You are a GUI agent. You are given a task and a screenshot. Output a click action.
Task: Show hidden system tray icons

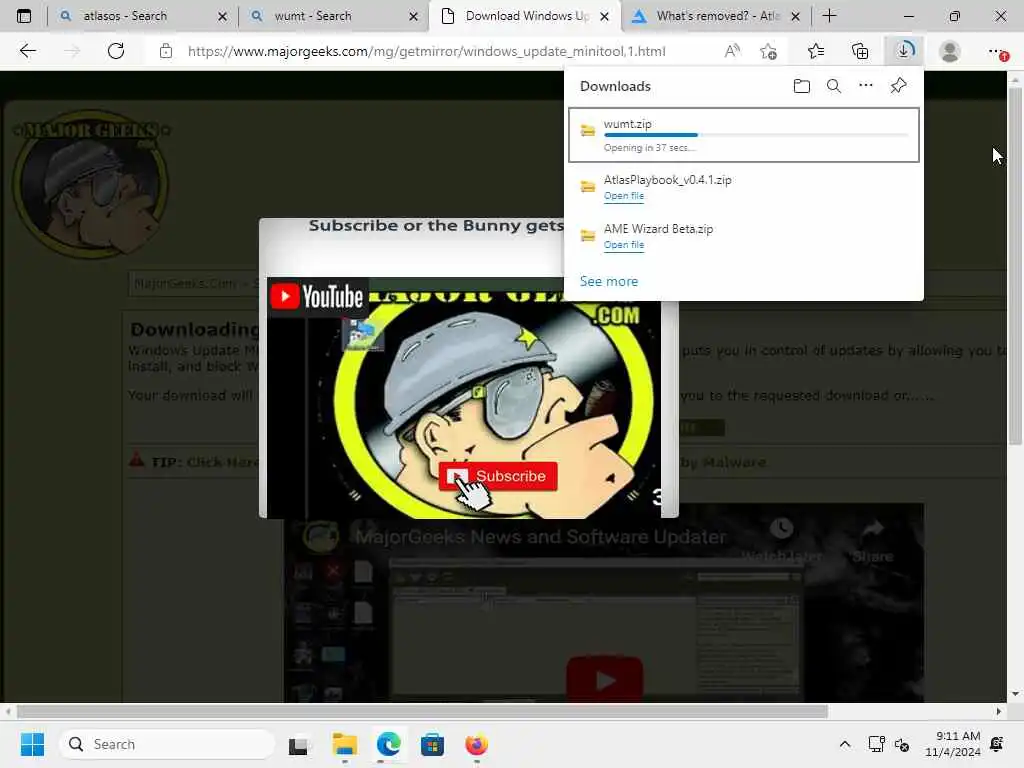844,744
